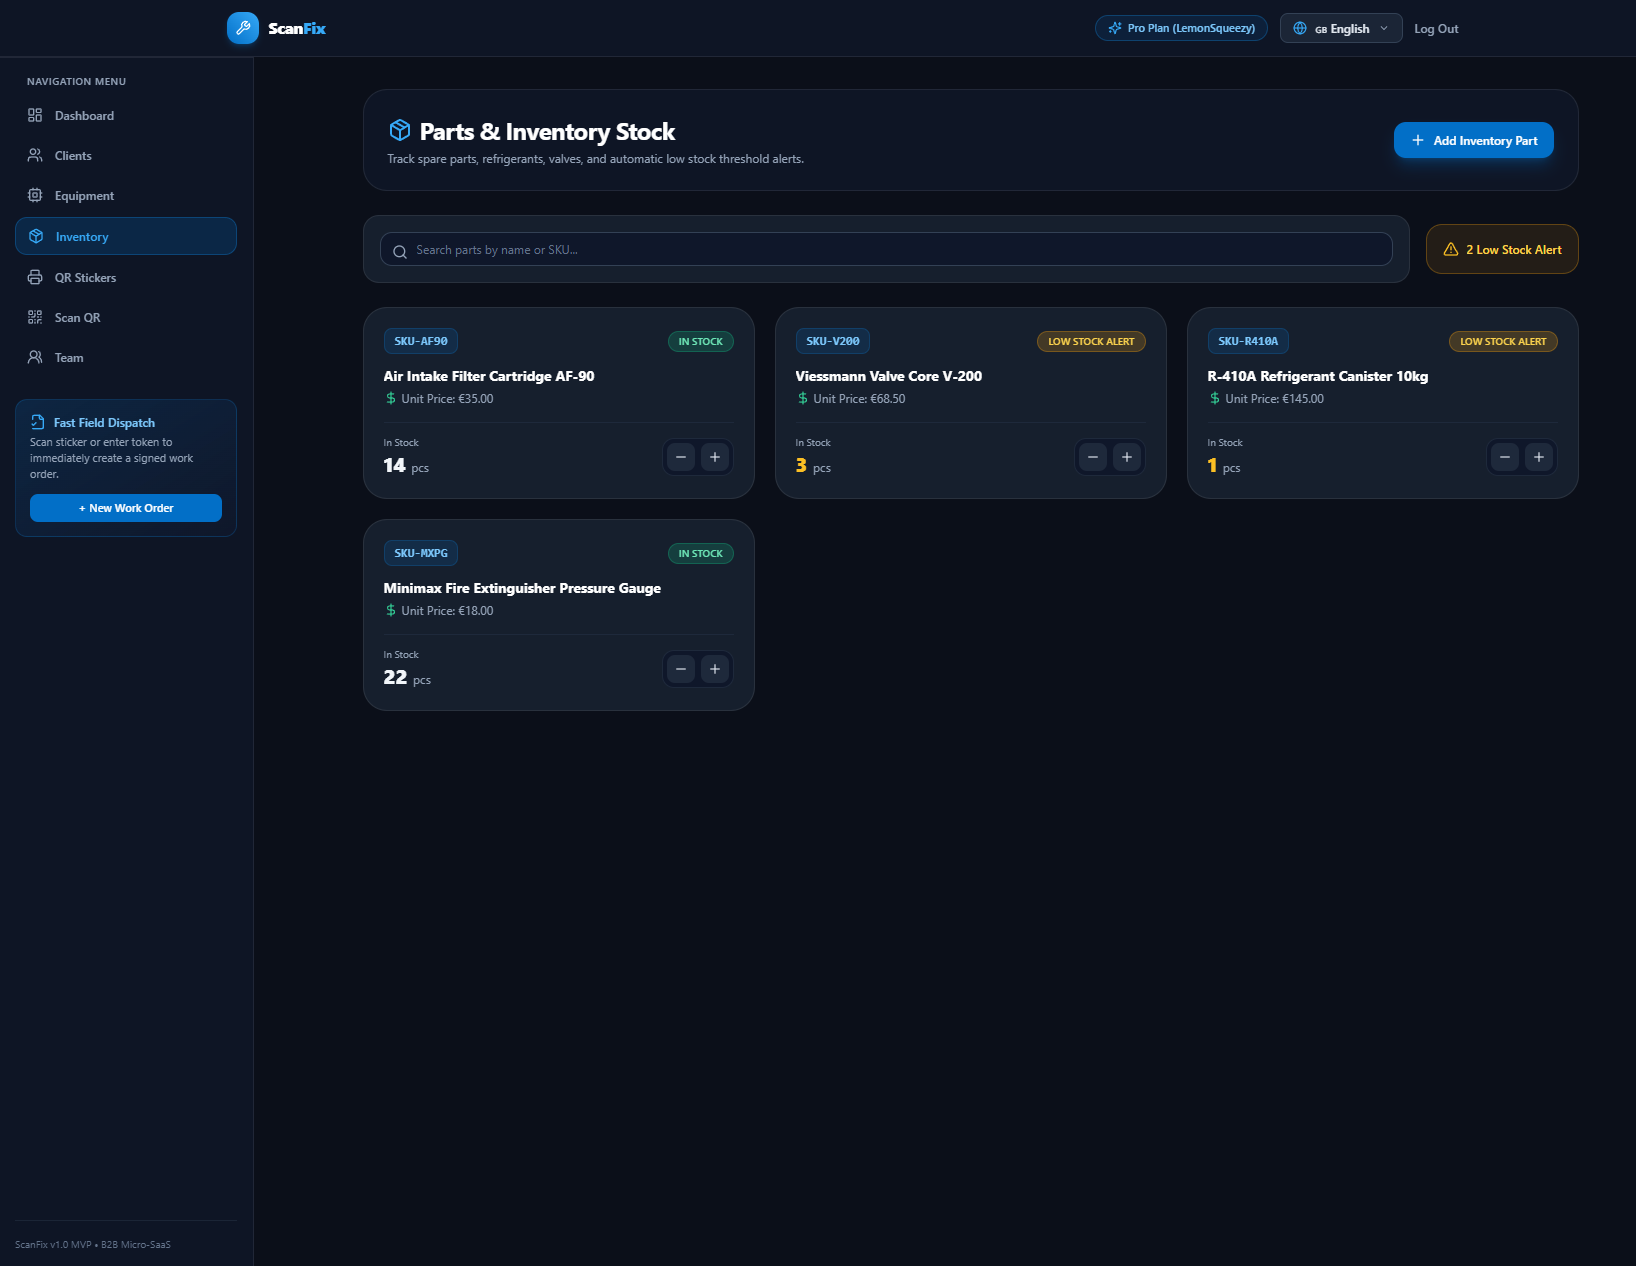Increase stock of Air Intake Filter Cartridge
The width and height of the screenshot is (1636, 1266).
pyautogui.click(x=715, y=457)
